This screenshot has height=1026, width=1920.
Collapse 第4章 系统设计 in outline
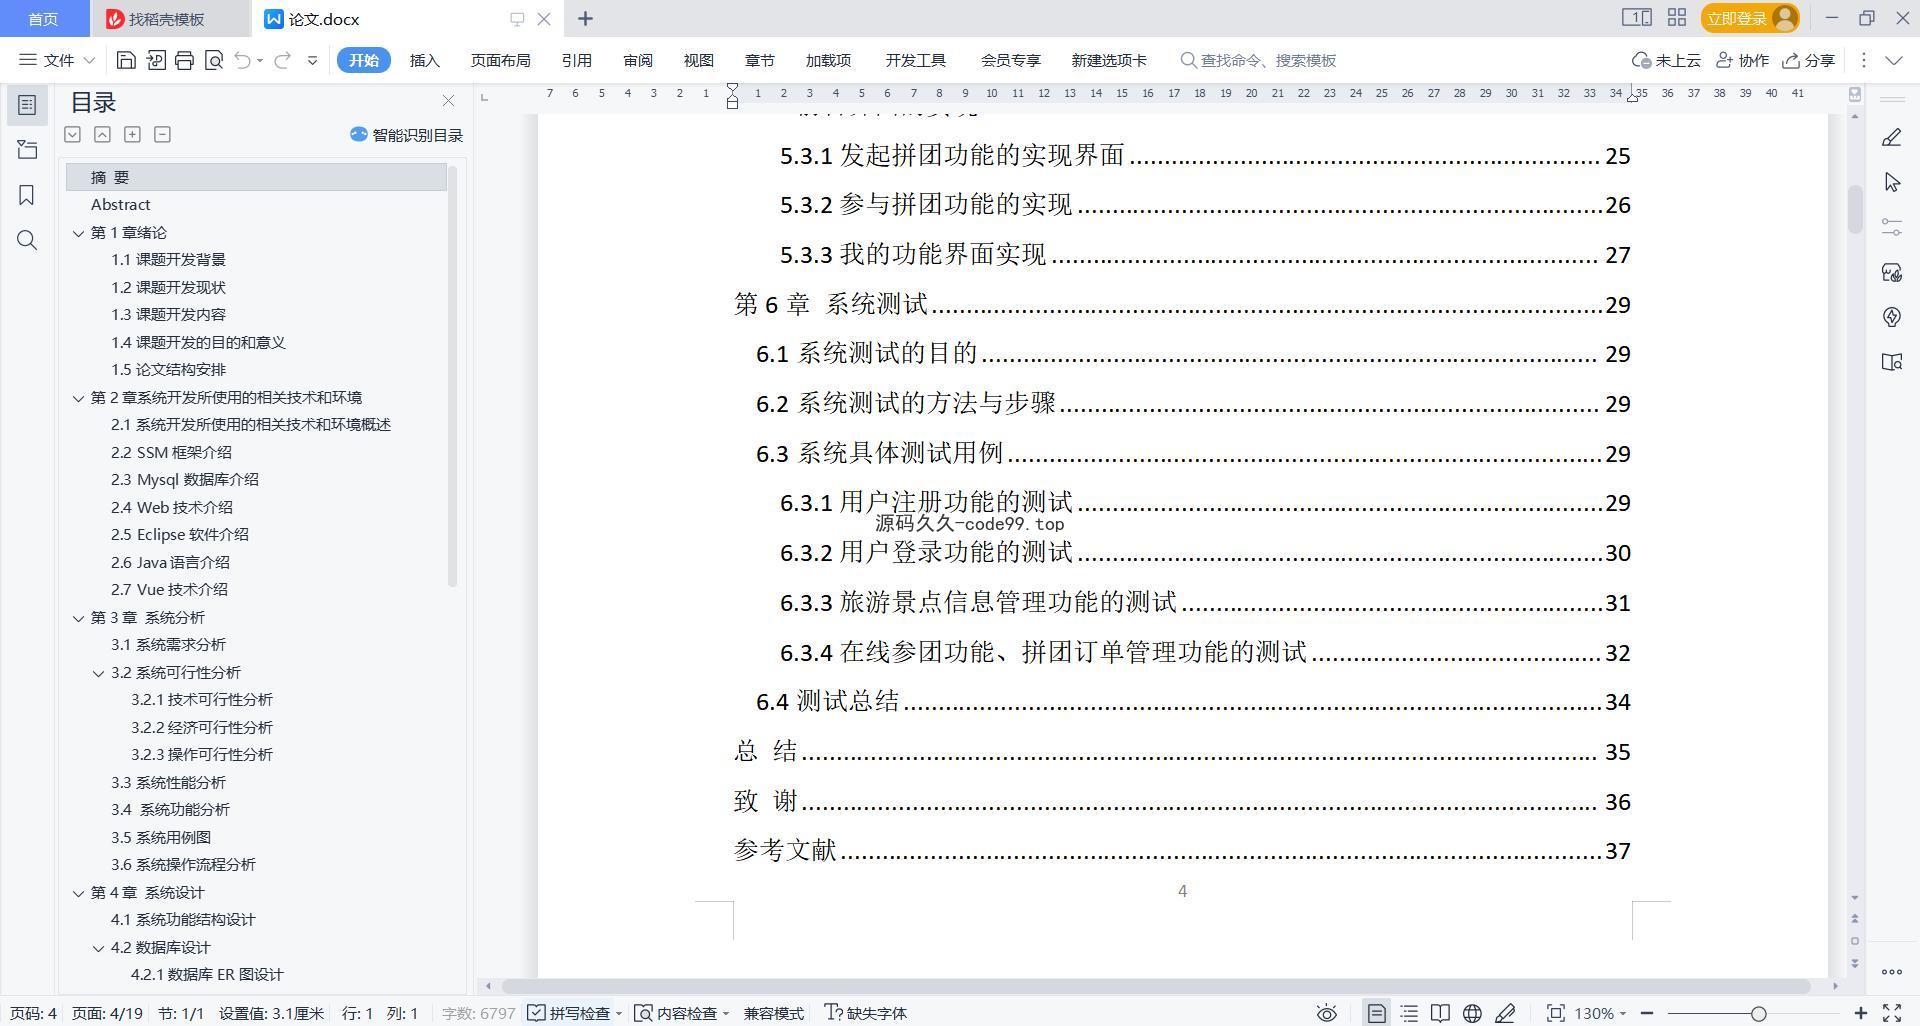tap(78, 893)
